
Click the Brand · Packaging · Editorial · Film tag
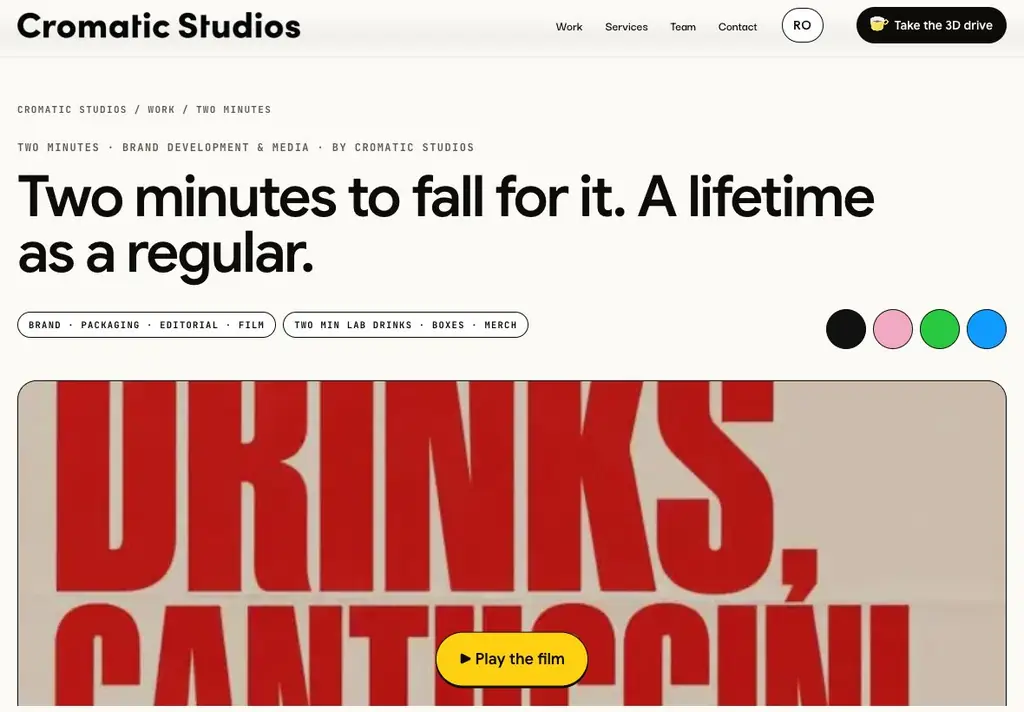pos(146,325)
